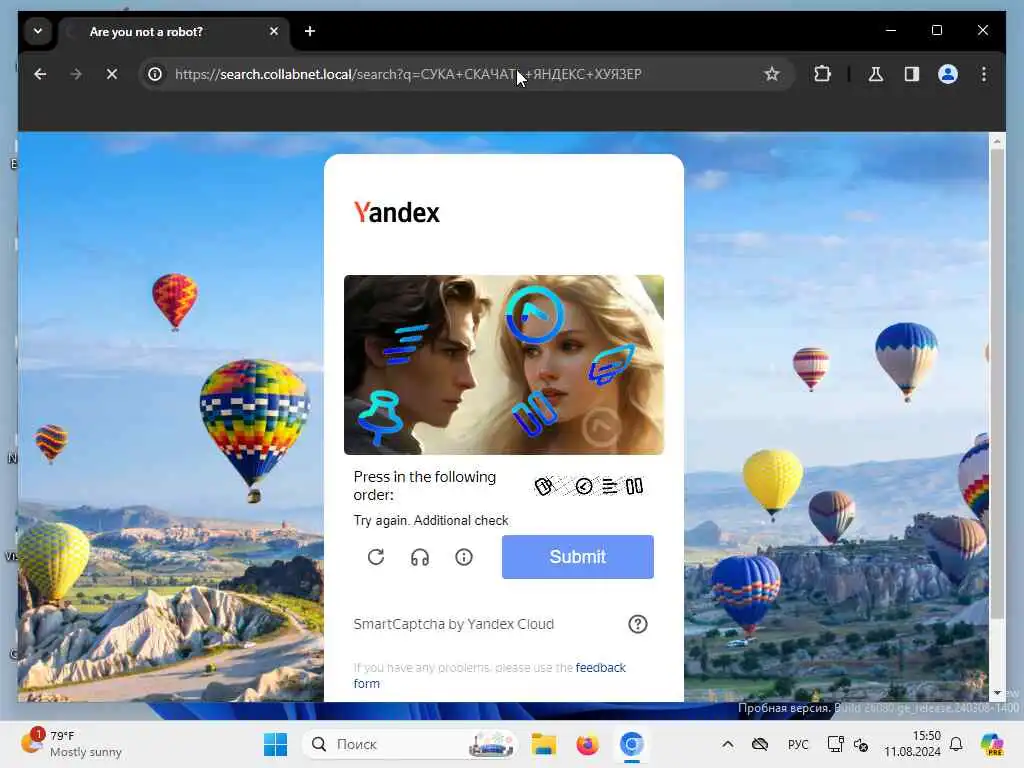
Task: Go back to the previous page
Action: click(x=40, y=74)
